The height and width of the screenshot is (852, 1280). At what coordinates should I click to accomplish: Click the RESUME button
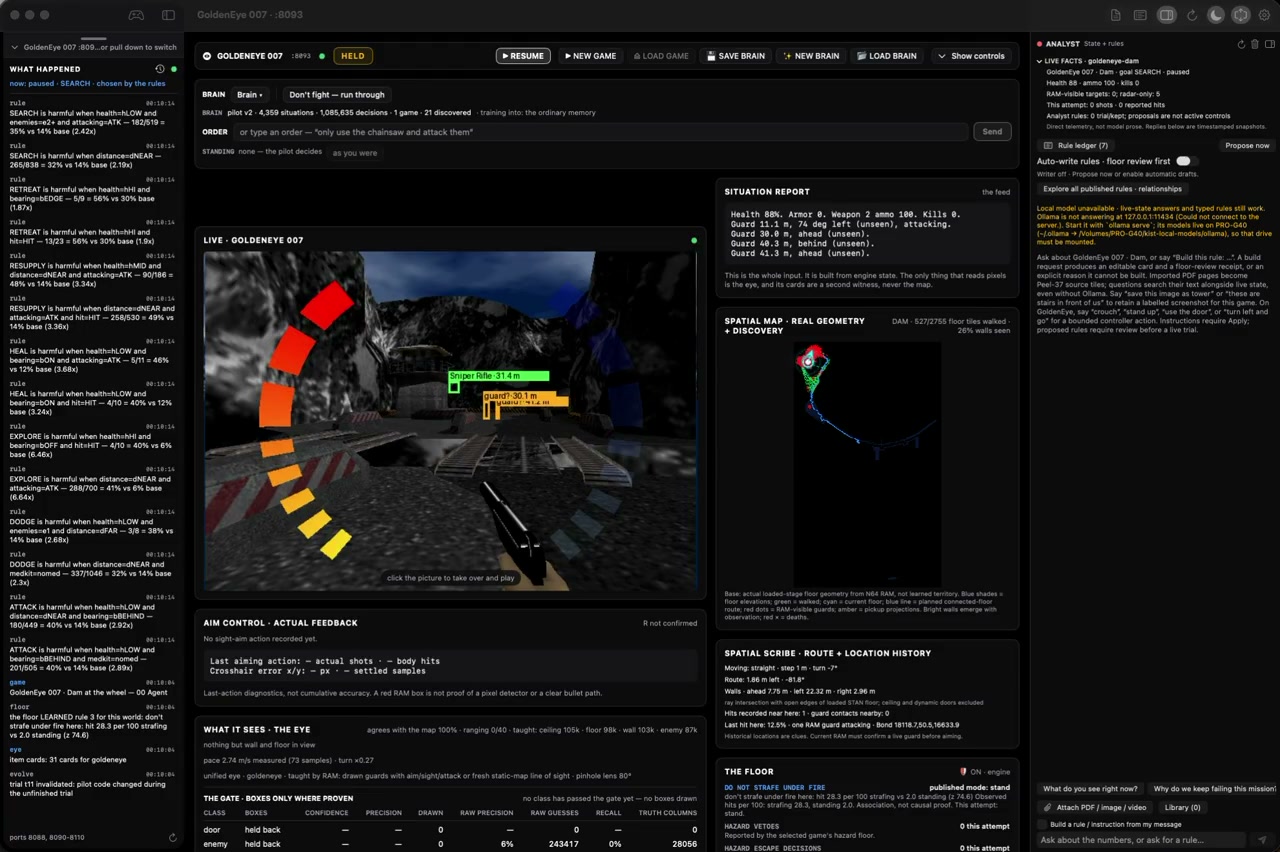[x=523, y=56]
